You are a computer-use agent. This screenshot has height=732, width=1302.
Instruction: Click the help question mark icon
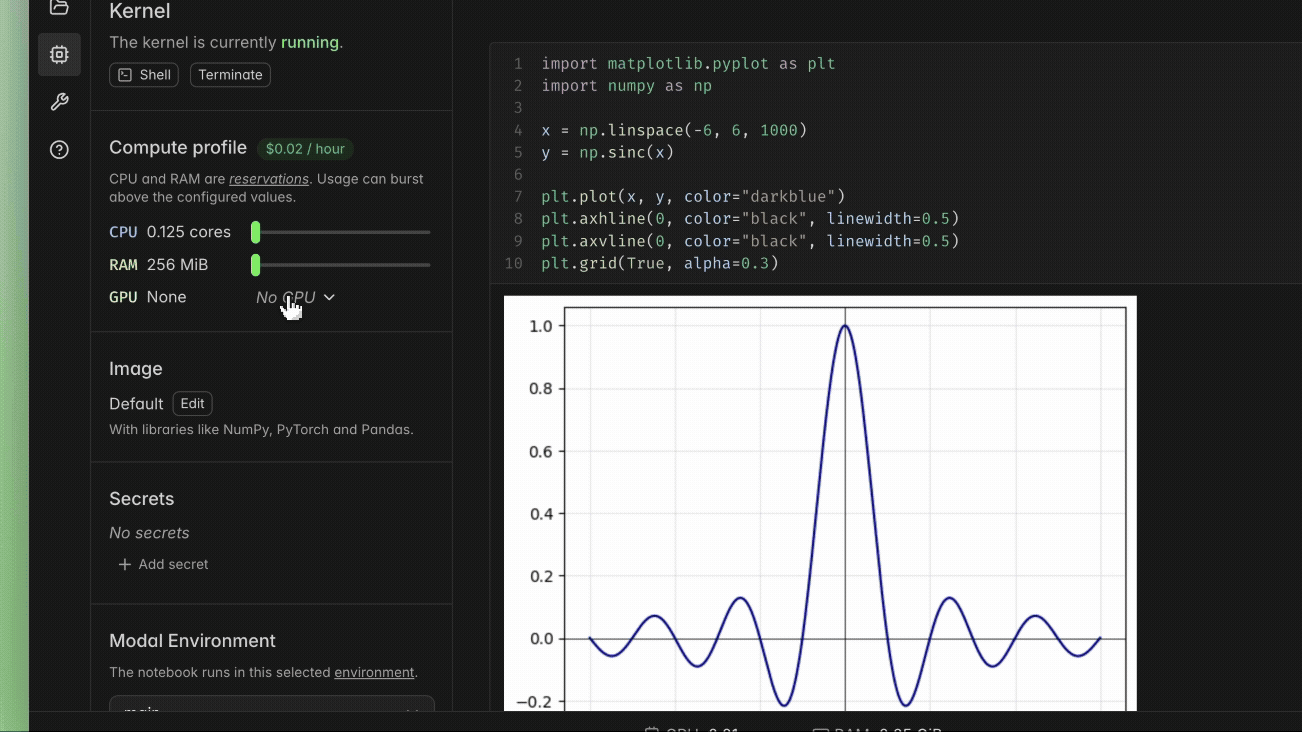[x=59, y=150]
